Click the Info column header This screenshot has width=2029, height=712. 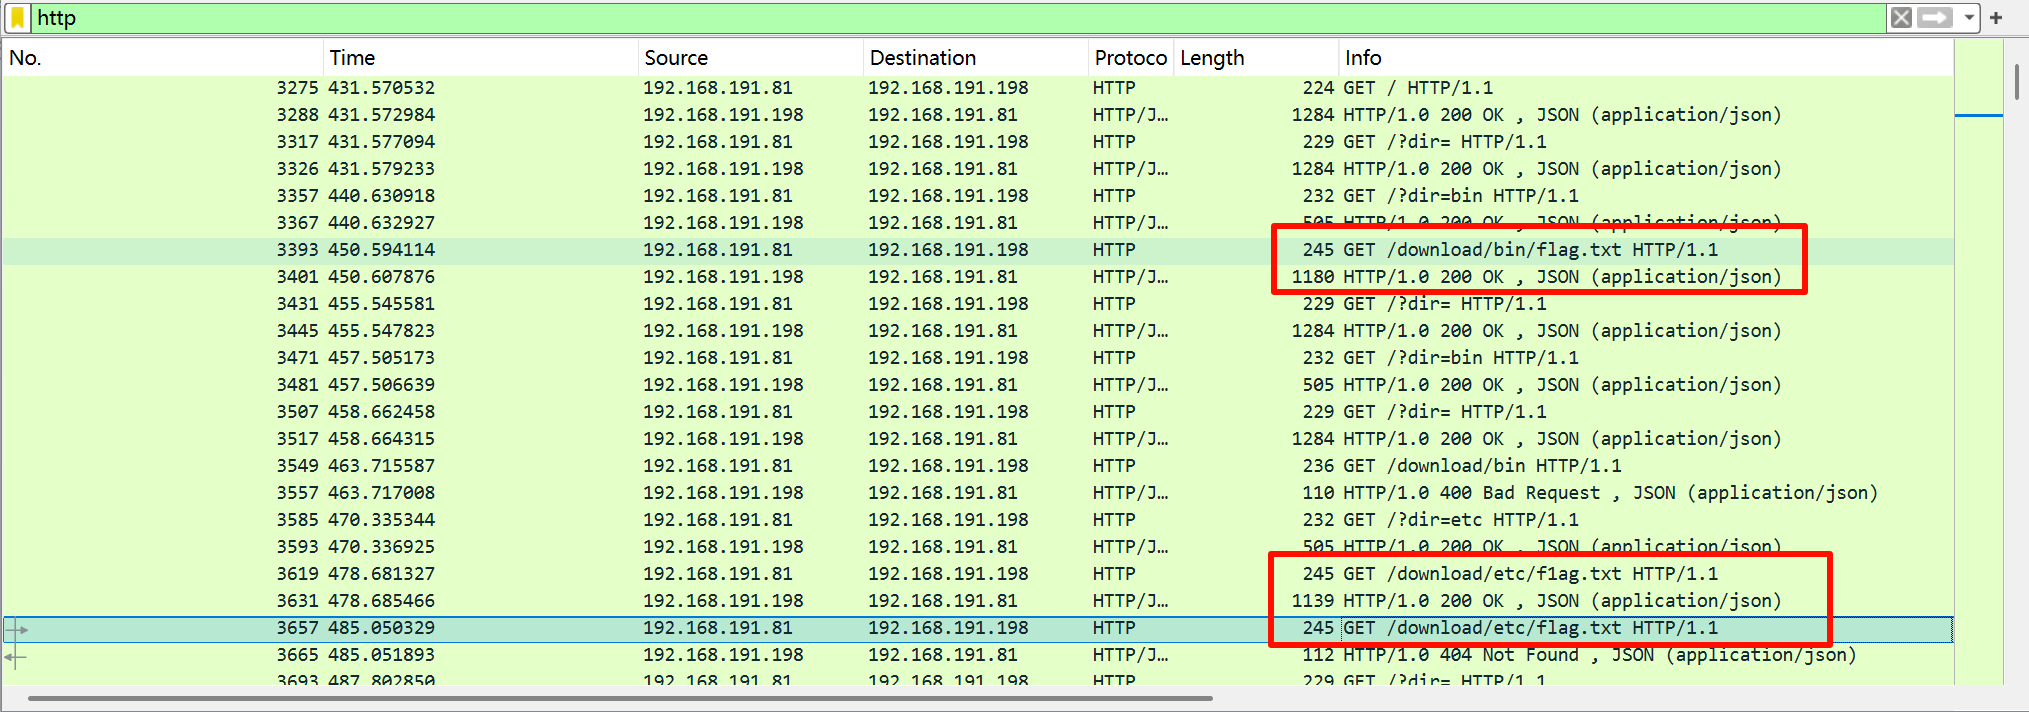[x=1640, y=58]
